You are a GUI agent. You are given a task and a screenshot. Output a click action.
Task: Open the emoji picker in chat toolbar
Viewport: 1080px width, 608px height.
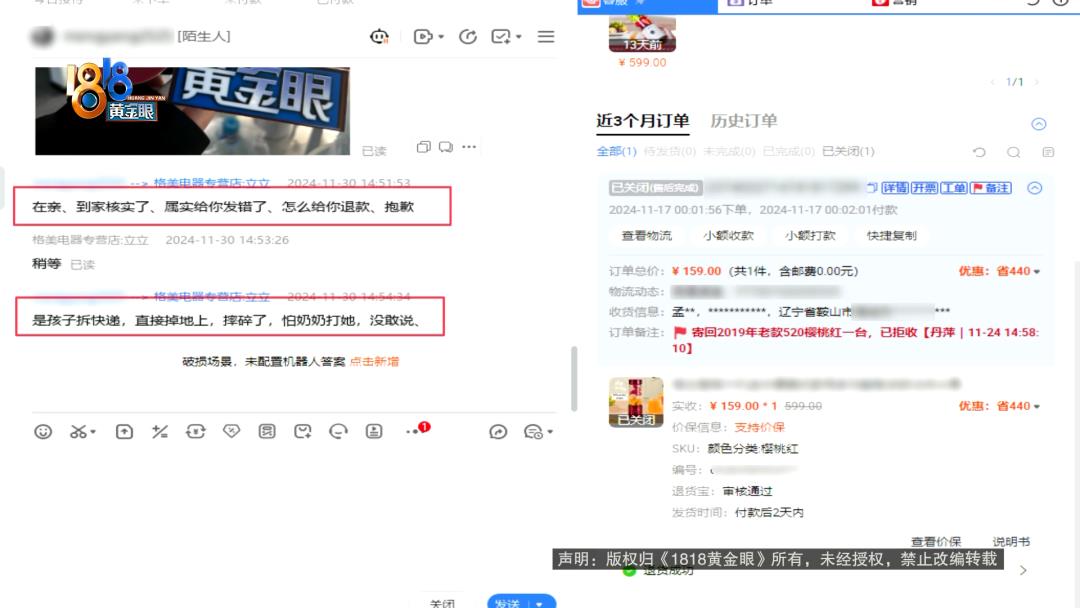pos(43,432)
